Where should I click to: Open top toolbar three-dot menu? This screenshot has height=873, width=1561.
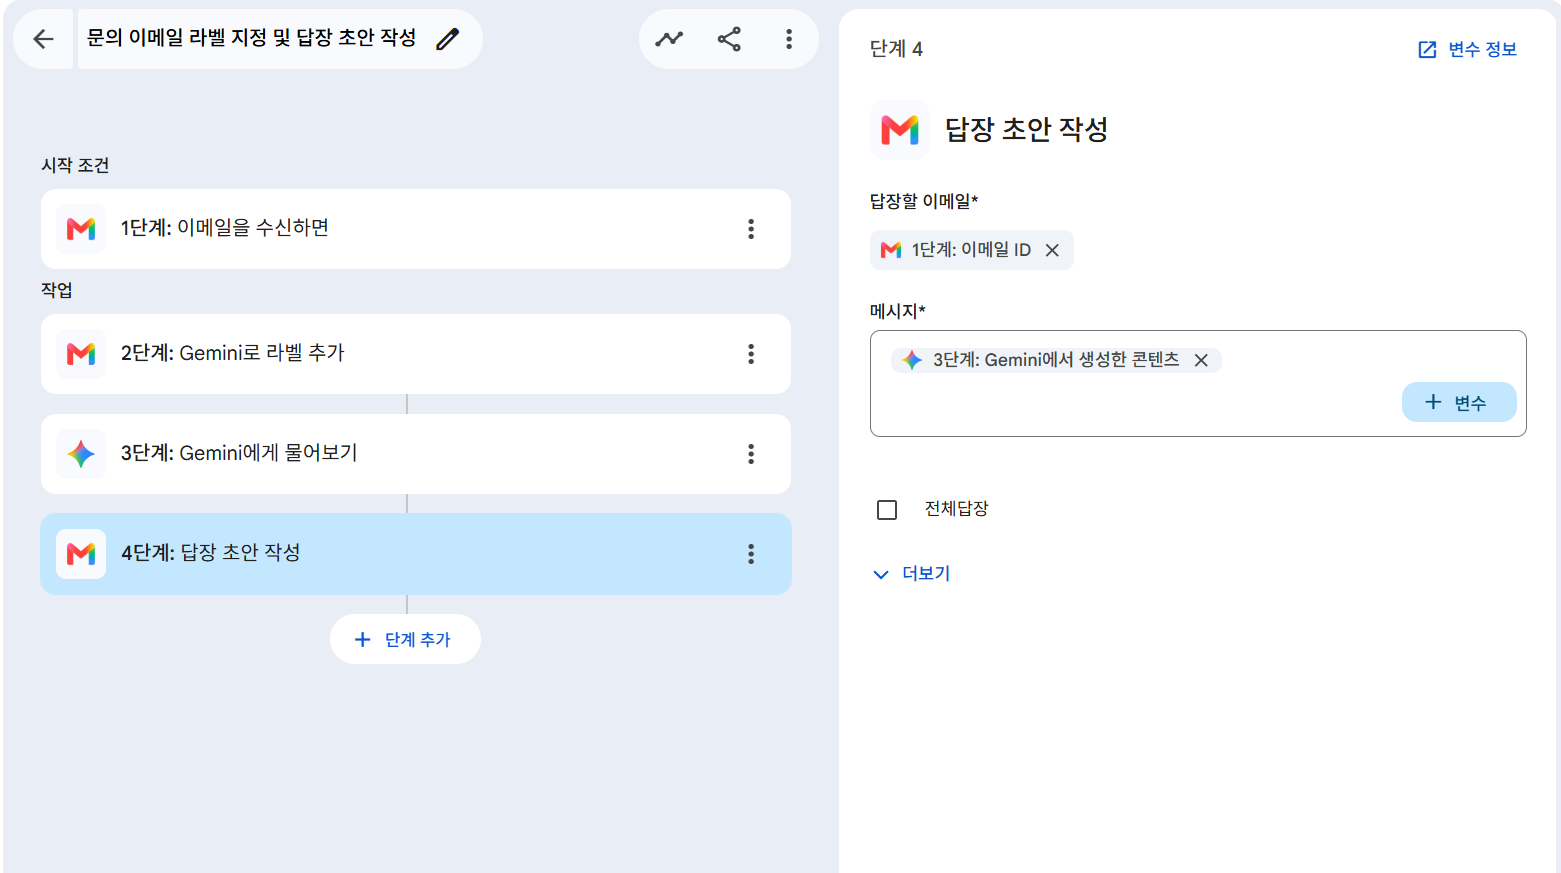[789, 39]
